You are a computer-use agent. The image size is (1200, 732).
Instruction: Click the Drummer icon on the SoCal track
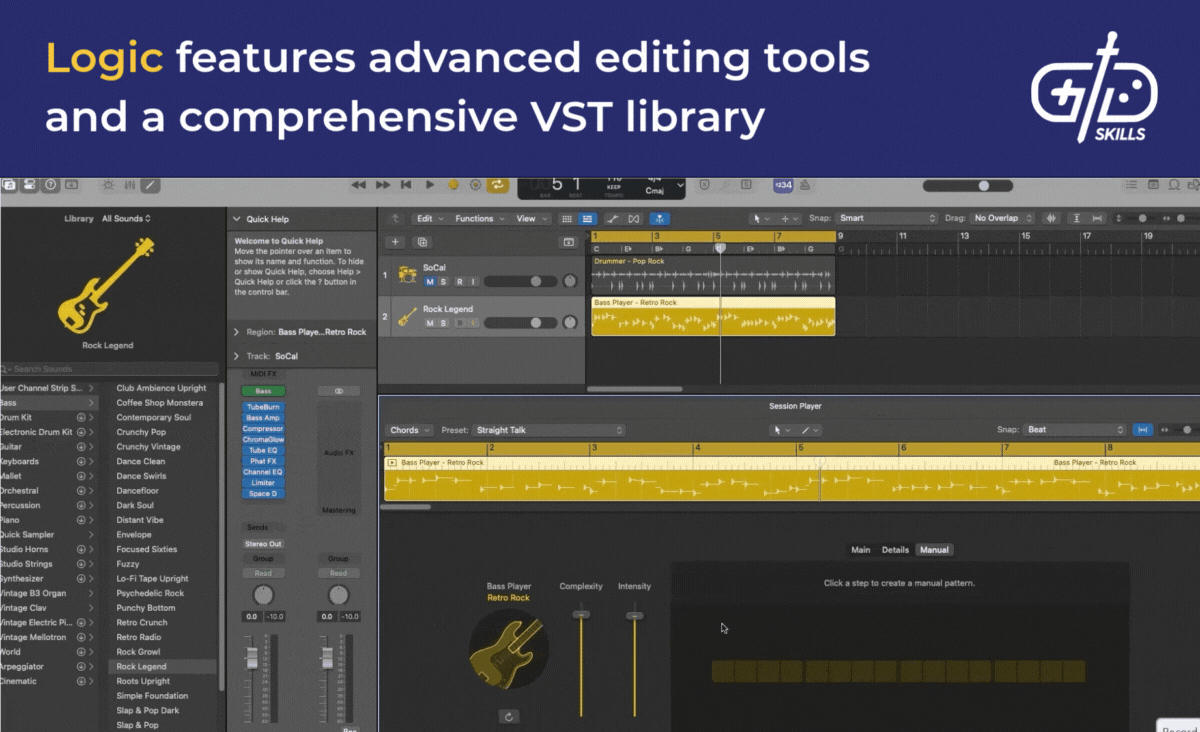coord(407,274)
